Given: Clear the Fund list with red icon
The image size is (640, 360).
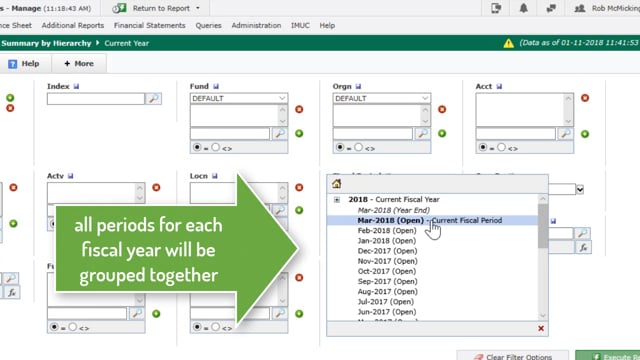Looking at the screenshot, I should click(299, 109).
